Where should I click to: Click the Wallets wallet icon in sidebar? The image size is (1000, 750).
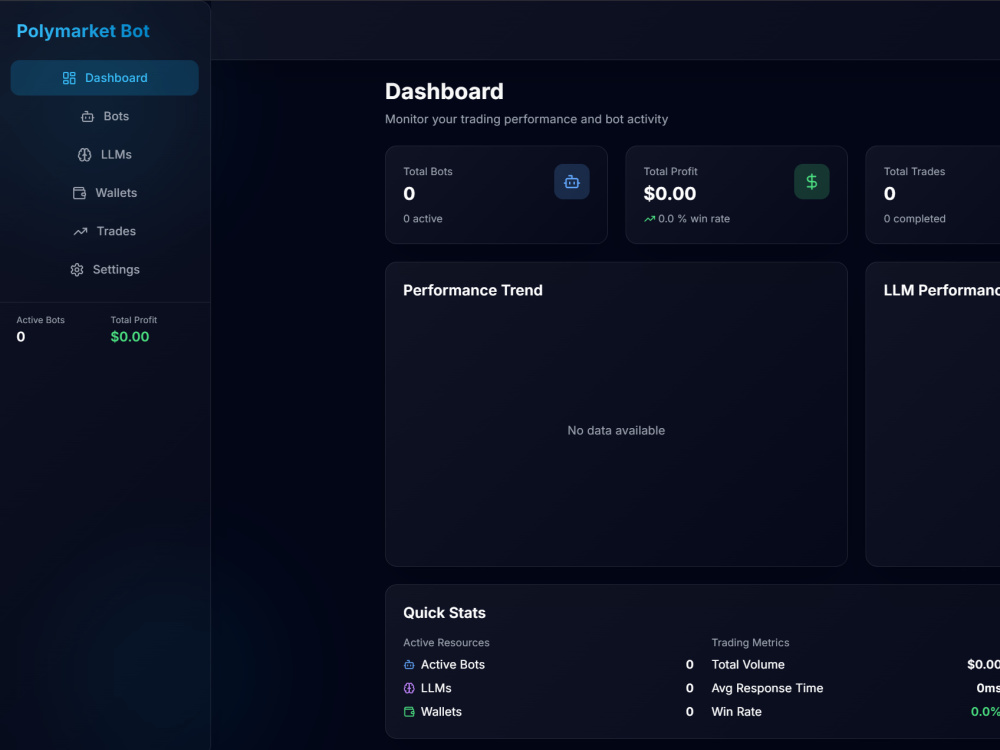[x=79, y=193]
